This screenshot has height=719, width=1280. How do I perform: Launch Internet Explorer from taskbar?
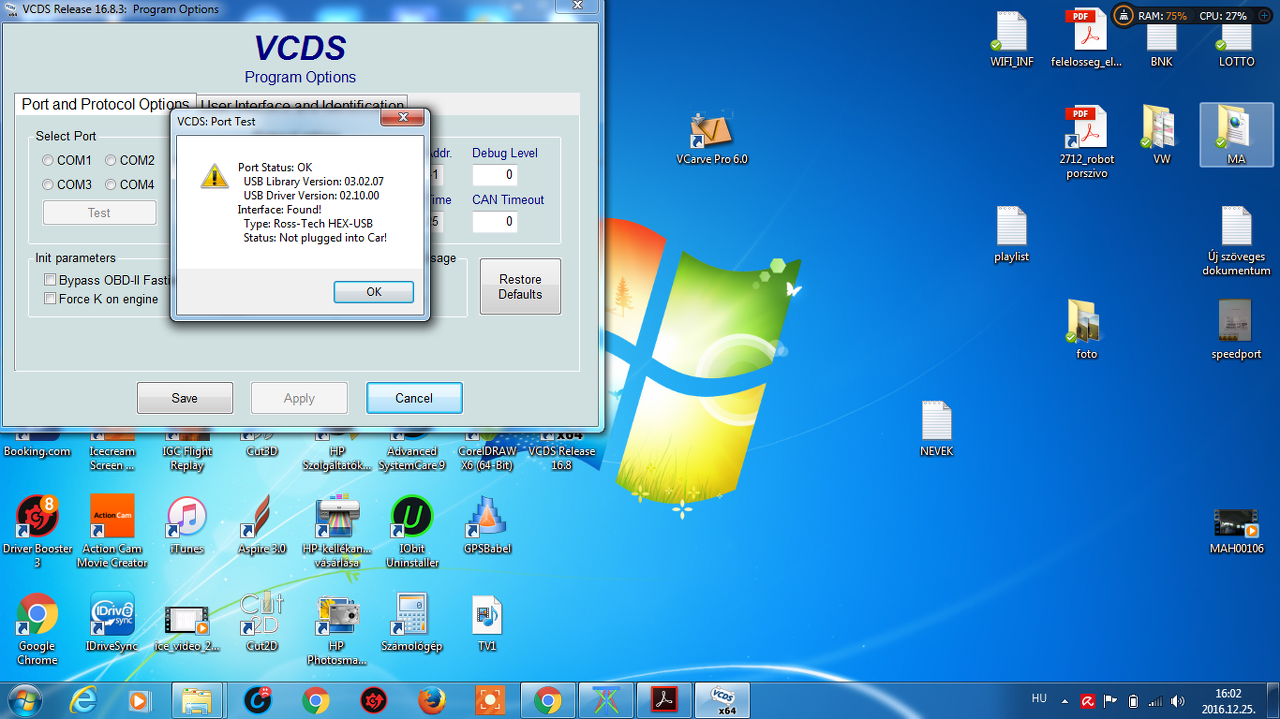(x=83, y=700)
